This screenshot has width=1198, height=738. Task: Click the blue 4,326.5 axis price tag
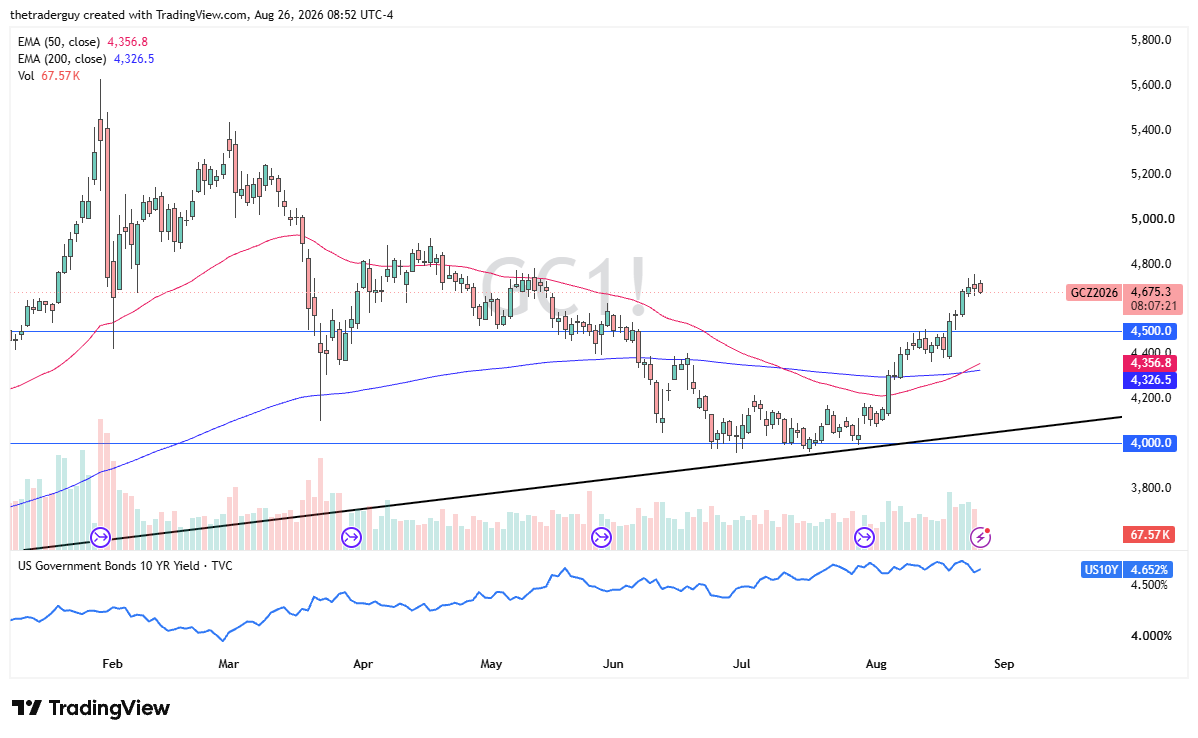[1150, 380]
